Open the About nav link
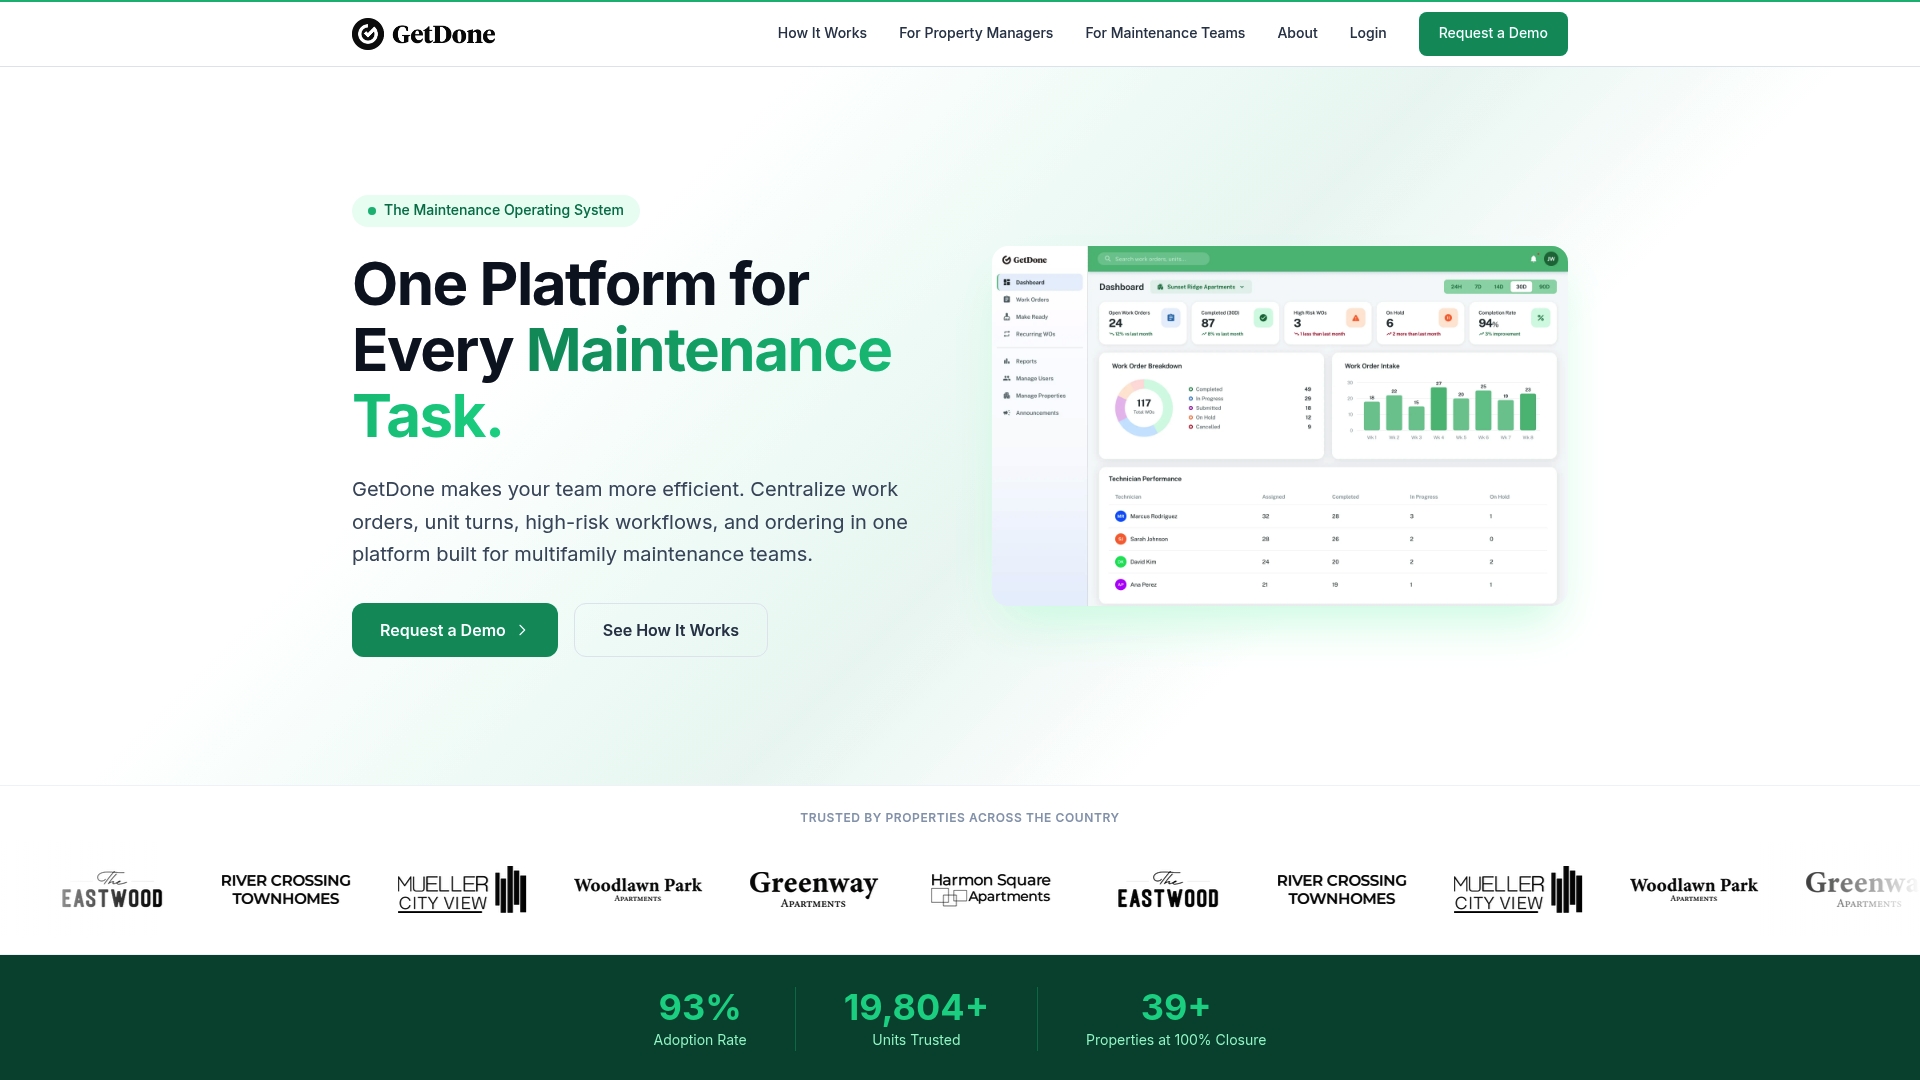Screen dimensions: 1920x1080 tap(1297, 33)
